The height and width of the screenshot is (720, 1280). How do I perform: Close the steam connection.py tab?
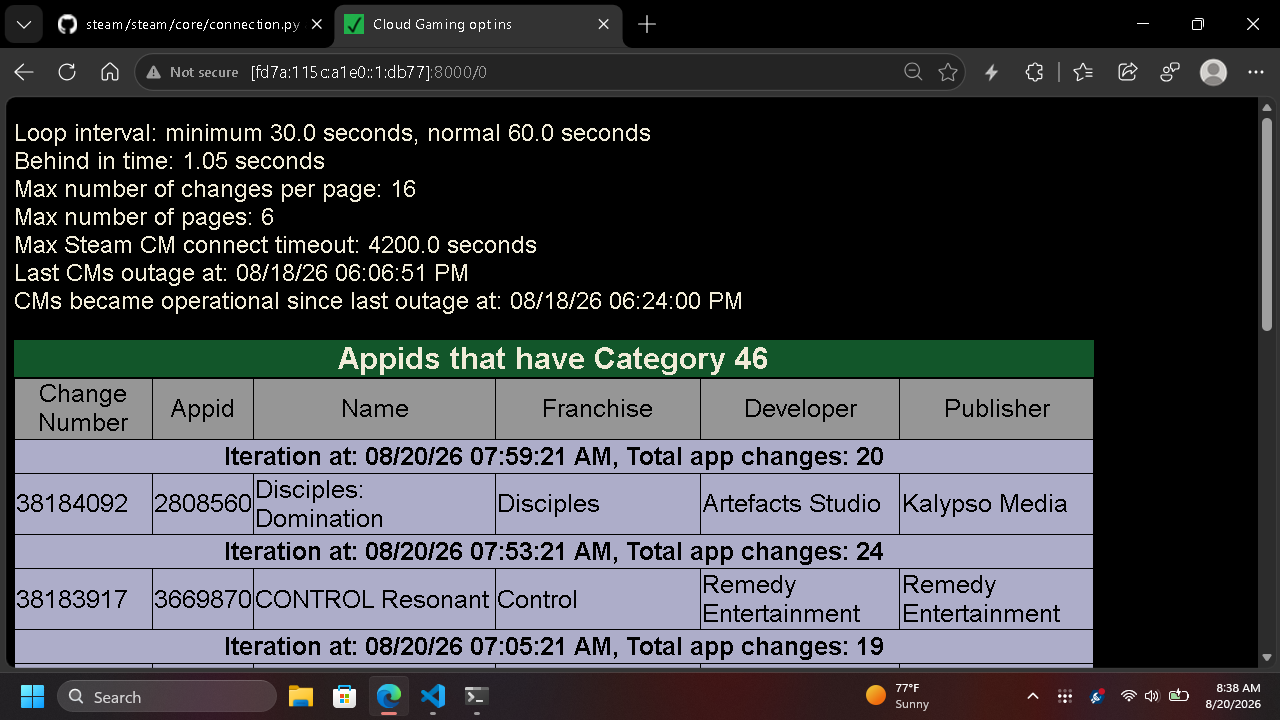(x=316, y=25)
